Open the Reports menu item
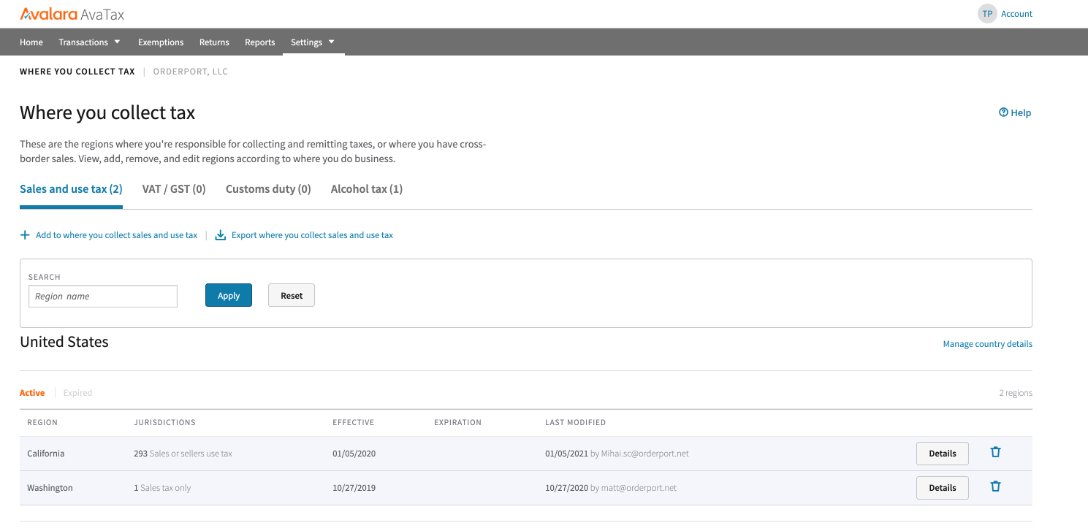The image size is (1088, 531). coord(260,42)
